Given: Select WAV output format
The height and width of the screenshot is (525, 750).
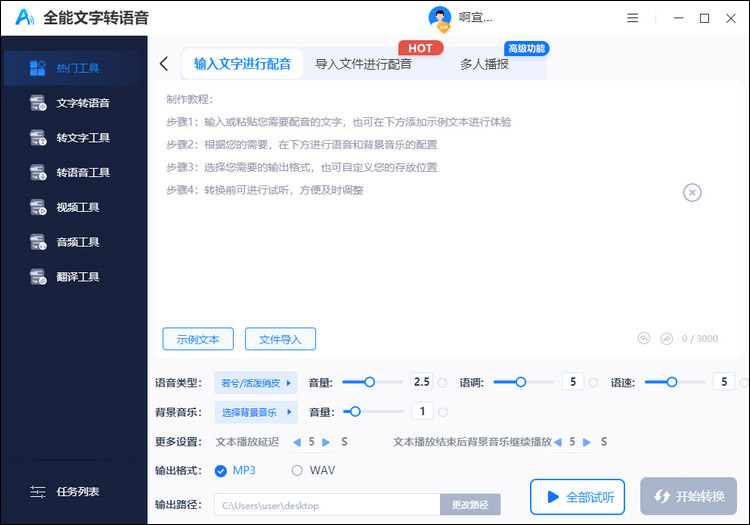Looking at the screenshot, I should coord(297,470).
